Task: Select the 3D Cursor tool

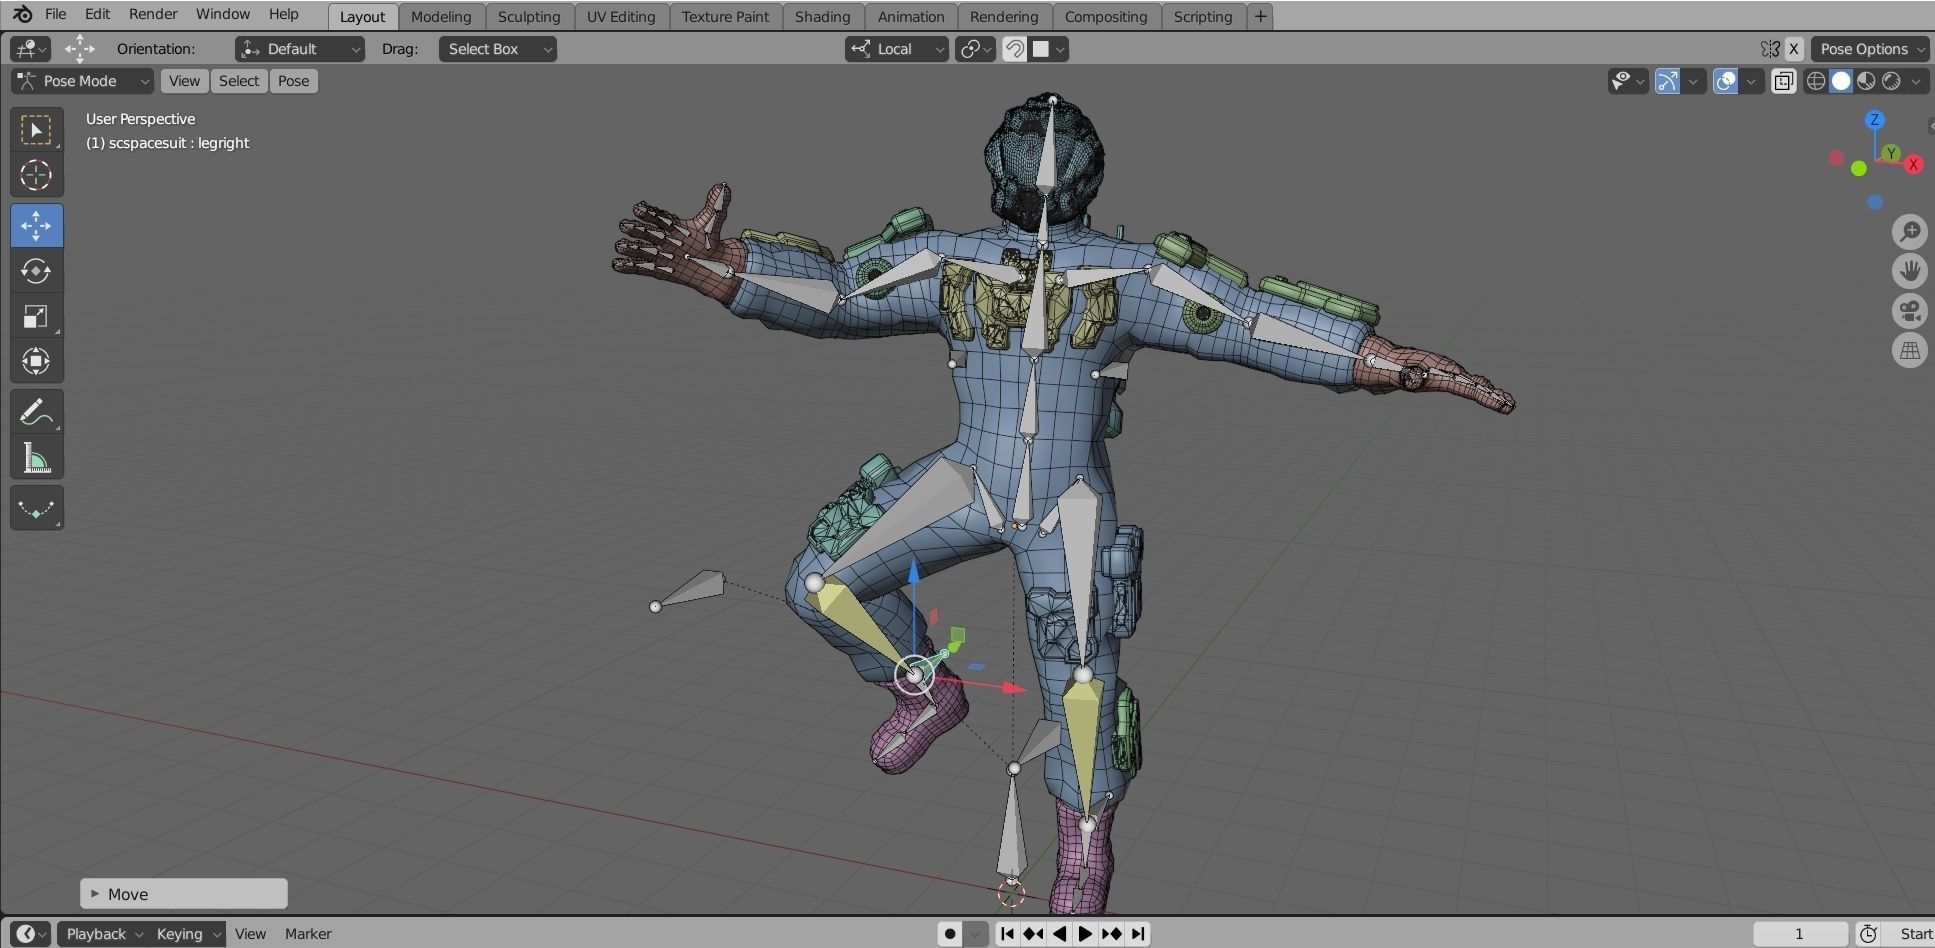Action: click(36, 175)
